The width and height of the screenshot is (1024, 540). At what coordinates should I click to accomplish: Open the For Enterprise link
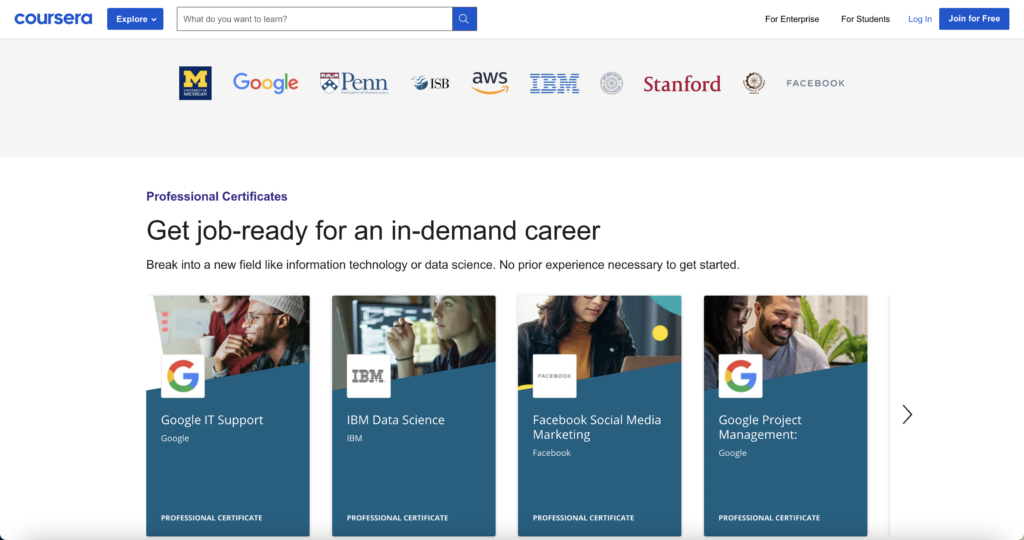click(x=792, y=19)
